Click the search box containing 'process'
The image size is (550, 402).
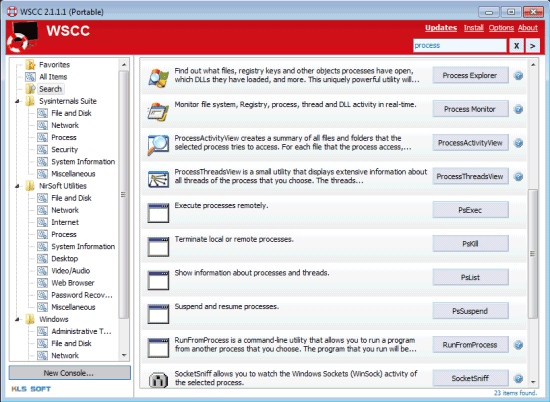point(460,46)
